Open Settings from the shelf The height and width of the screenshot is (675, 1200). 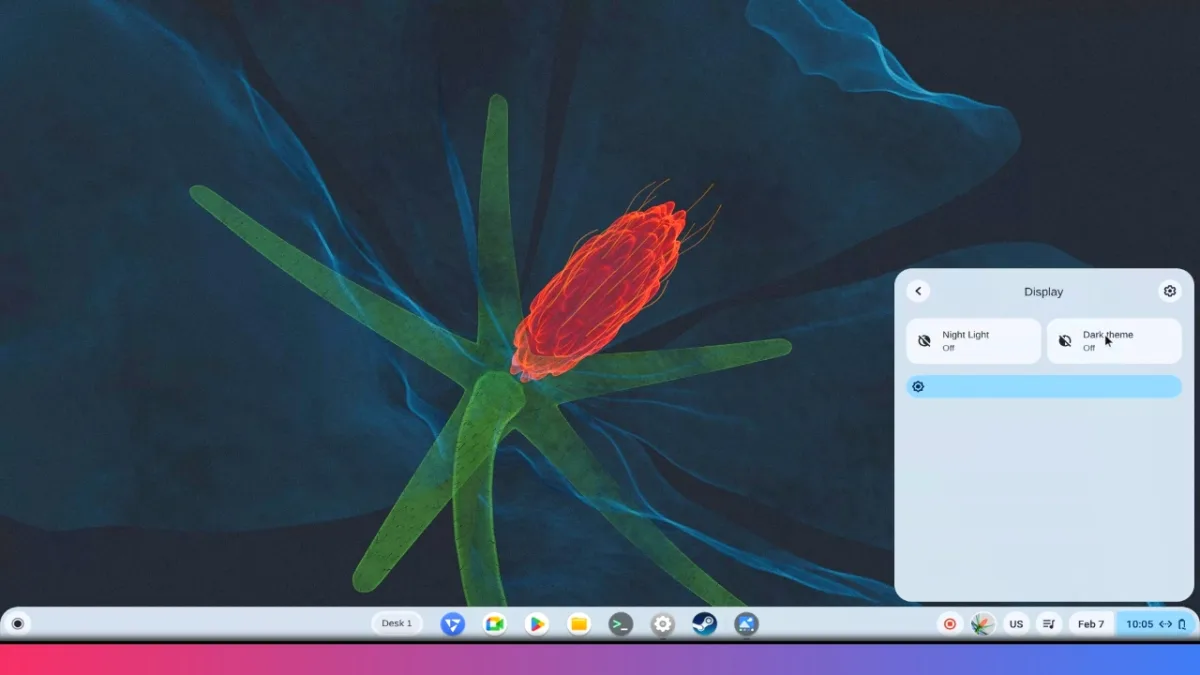[663, 624]
